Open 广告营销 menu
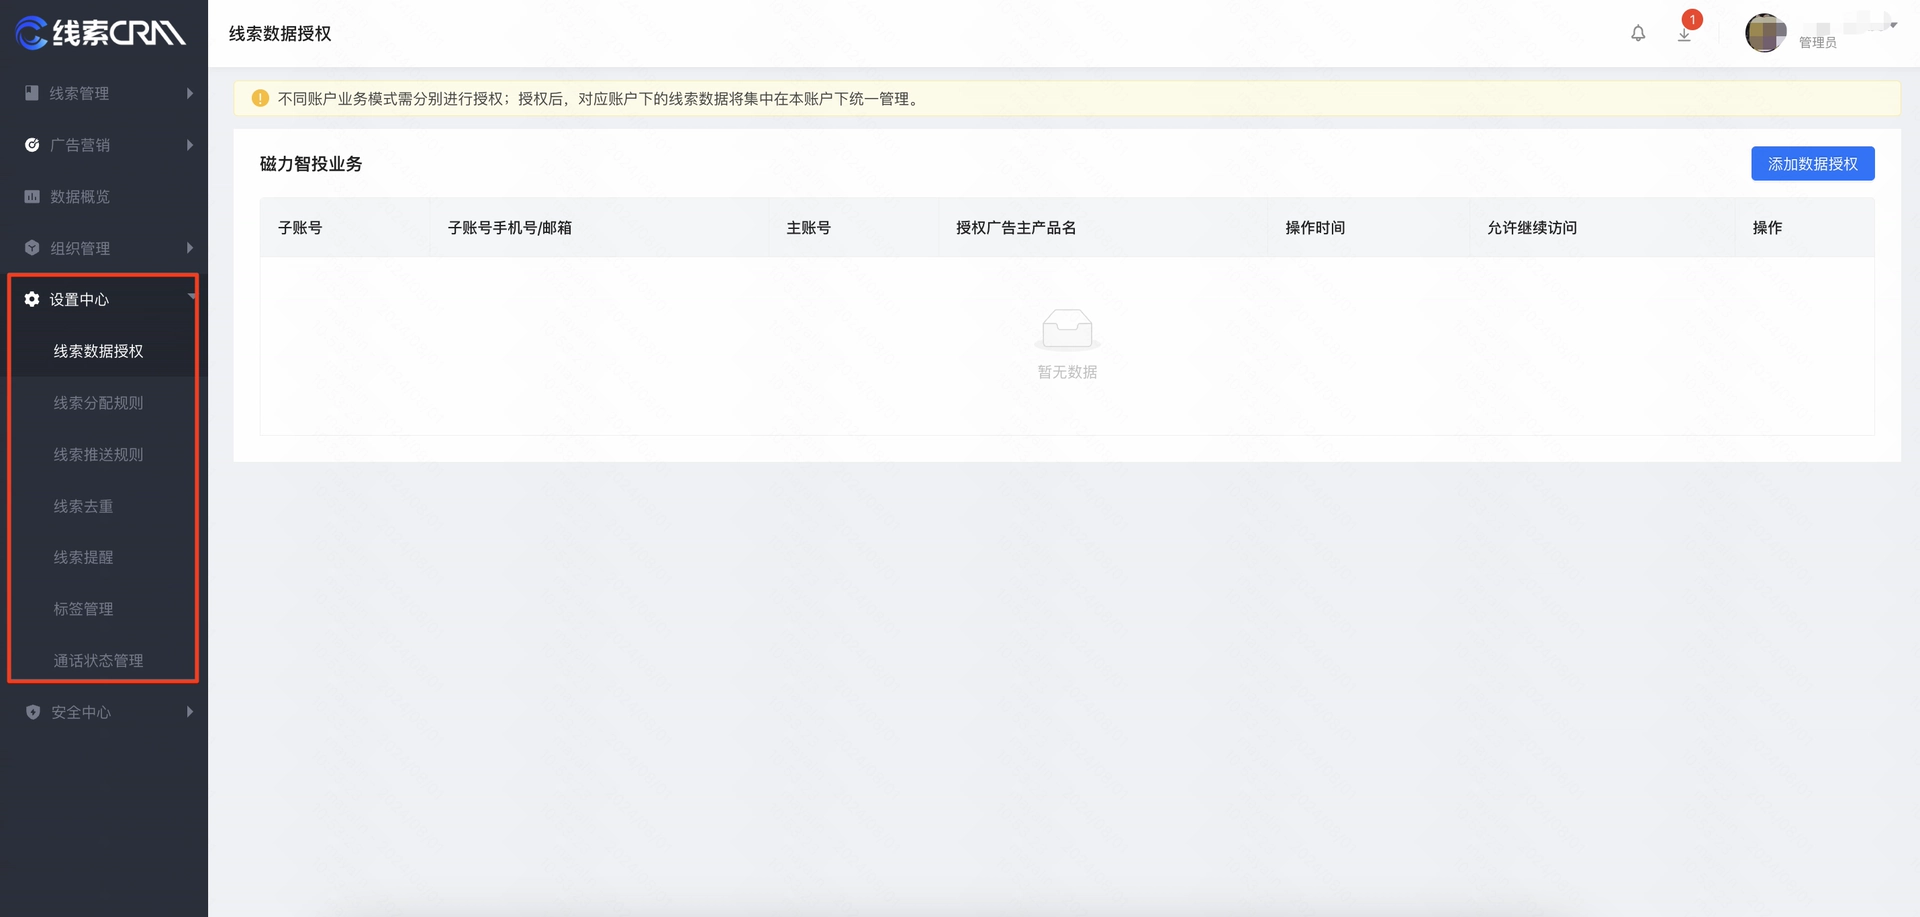This screenshot has height=917, width=1920. point(80,145)
